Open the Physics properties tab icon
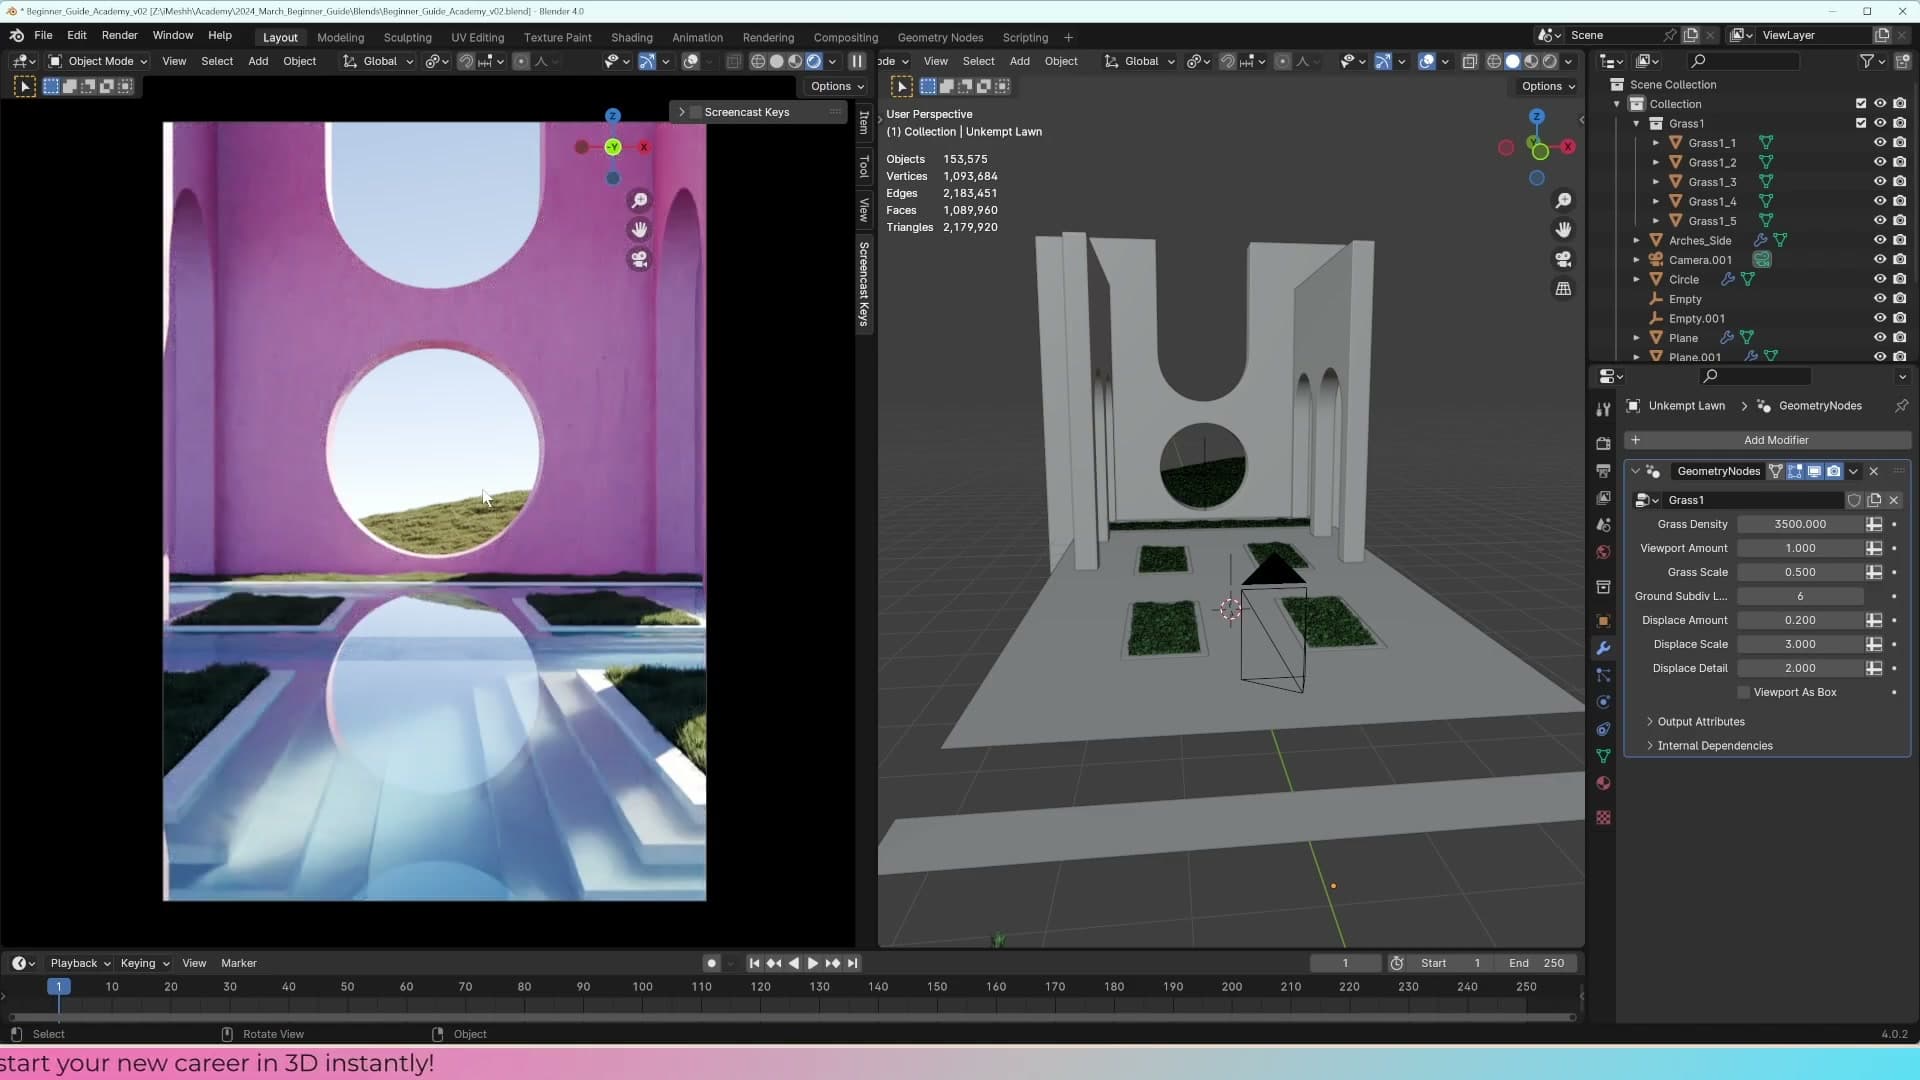This screenshot has width=1920, height=1080. coord(1603,702)
